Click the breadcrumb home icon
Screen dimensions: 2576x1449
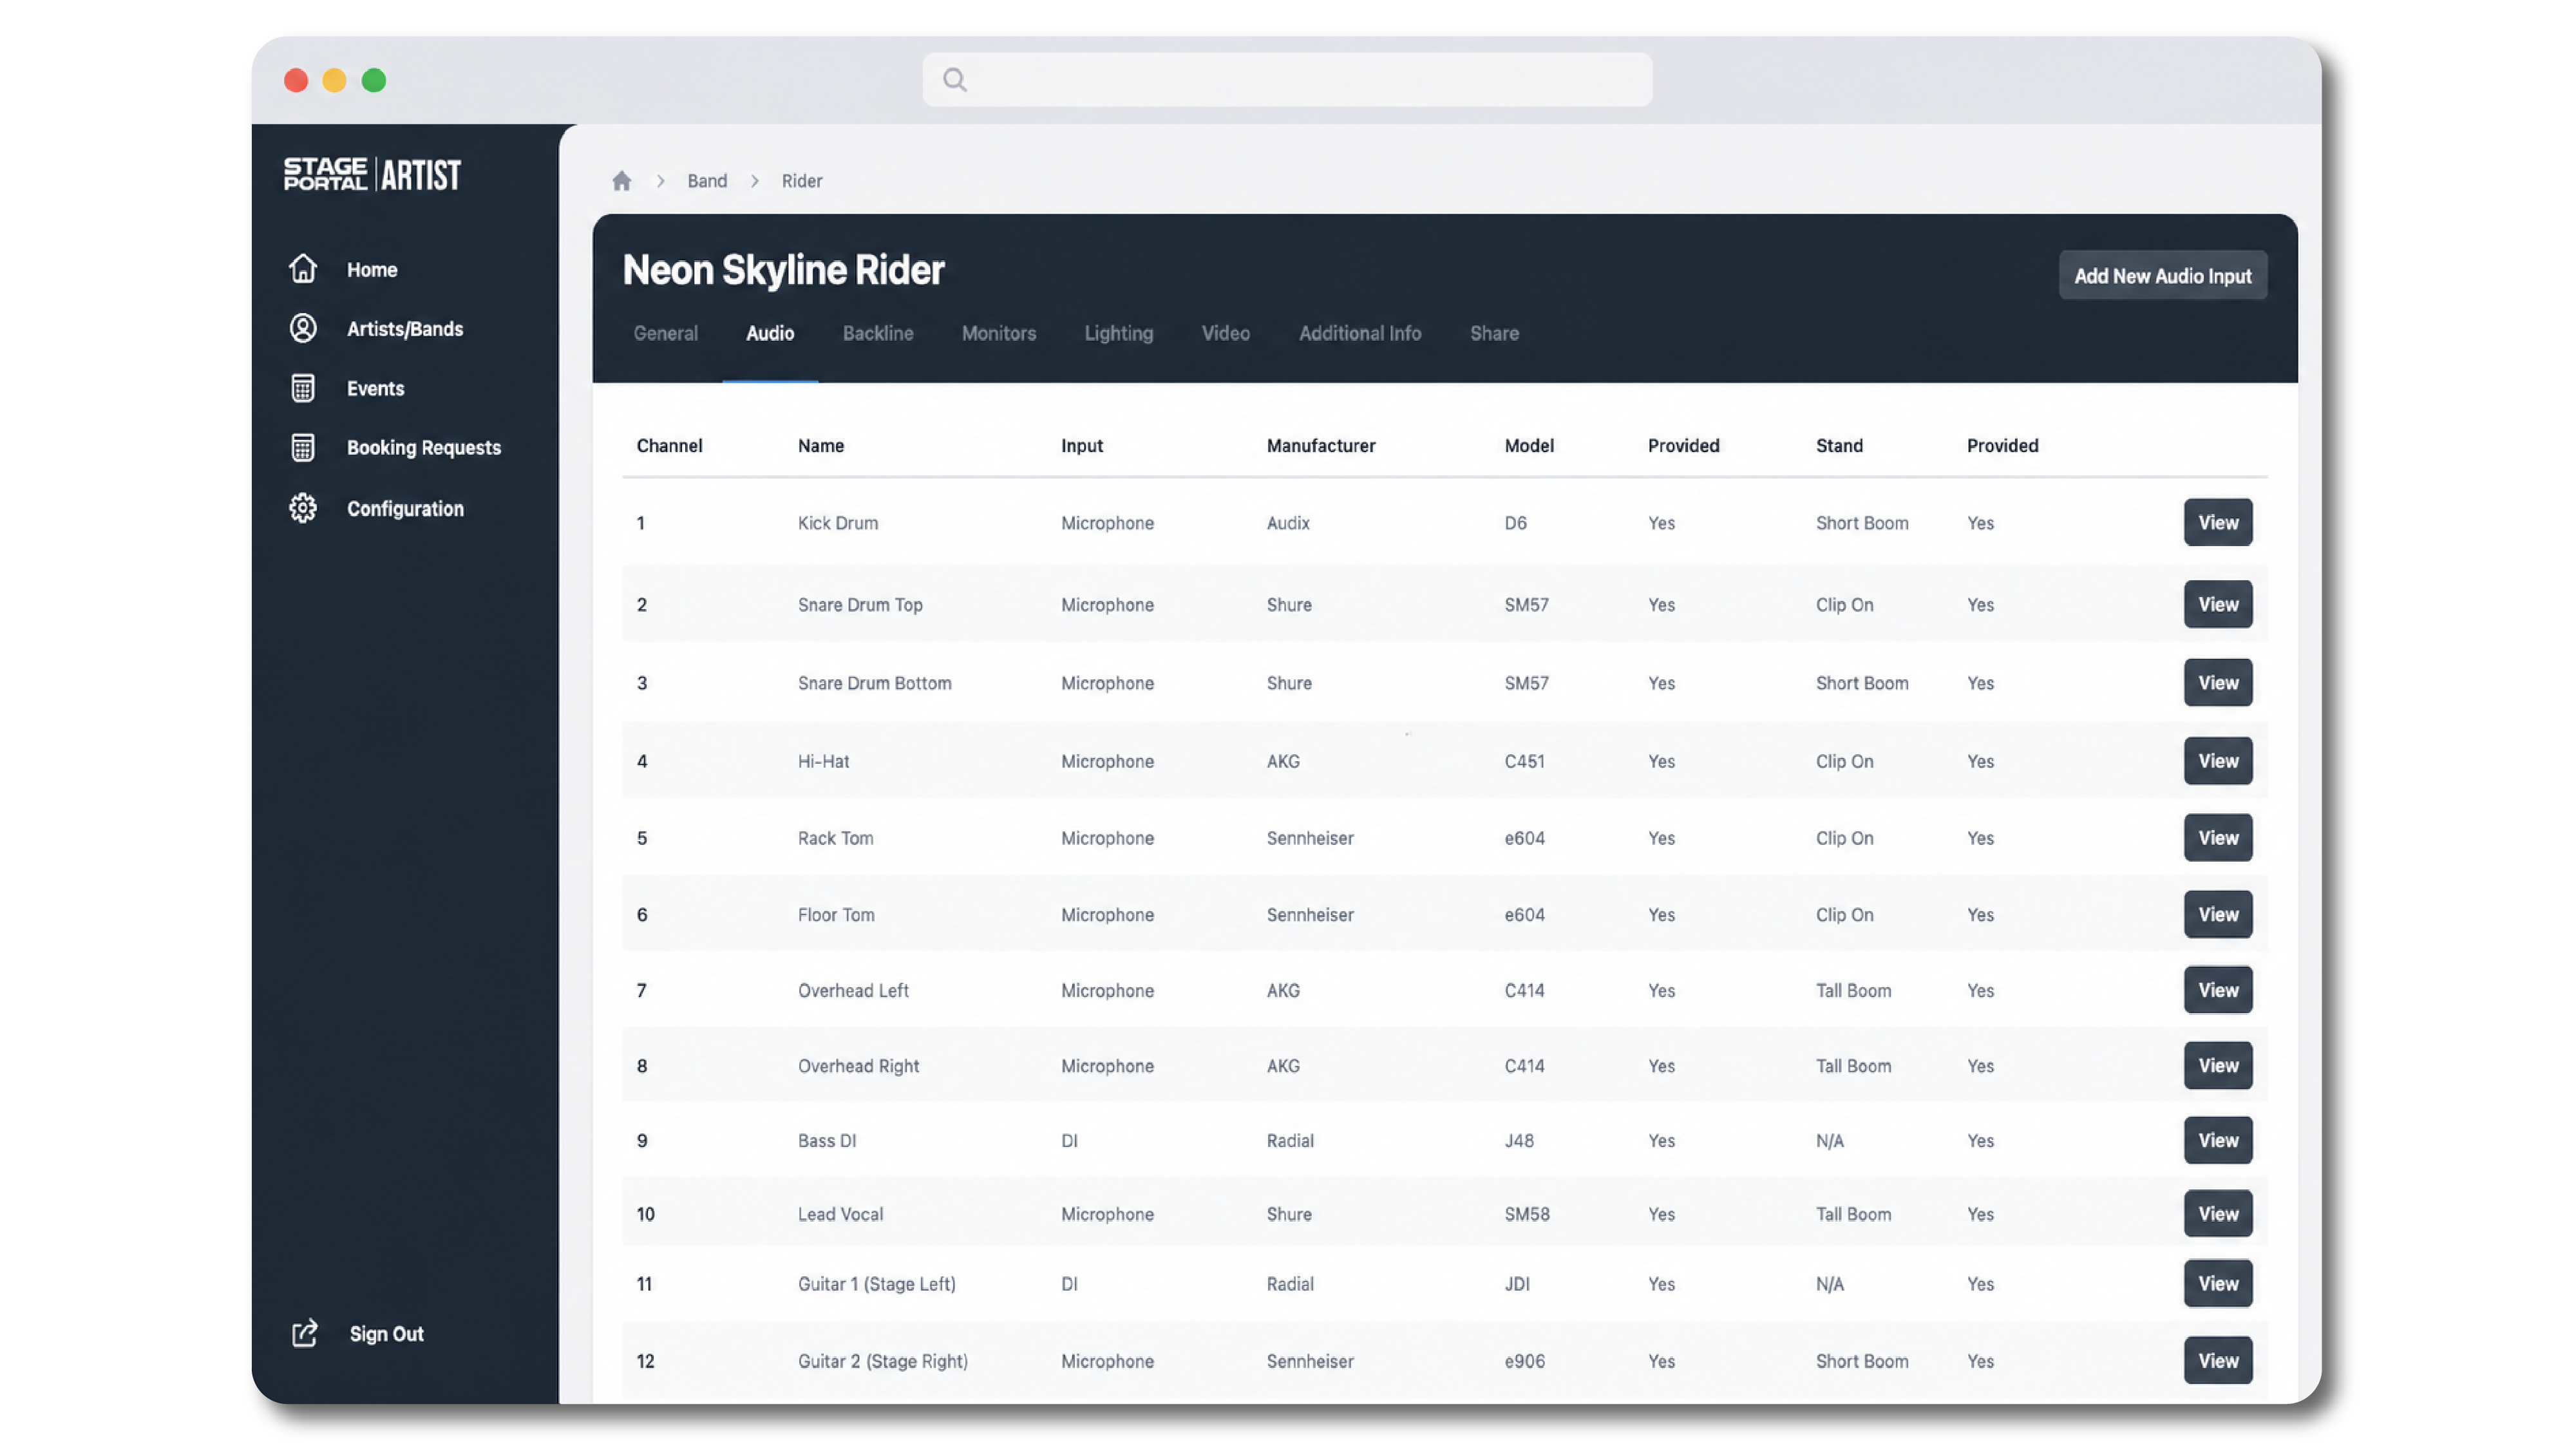point(622,181)
